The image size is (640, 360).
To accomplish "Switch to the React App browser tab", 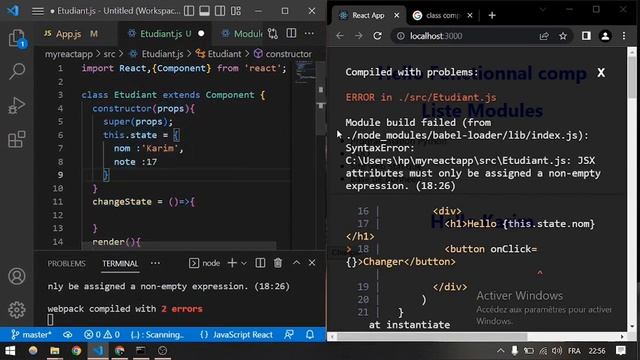I will click(368, 16).
